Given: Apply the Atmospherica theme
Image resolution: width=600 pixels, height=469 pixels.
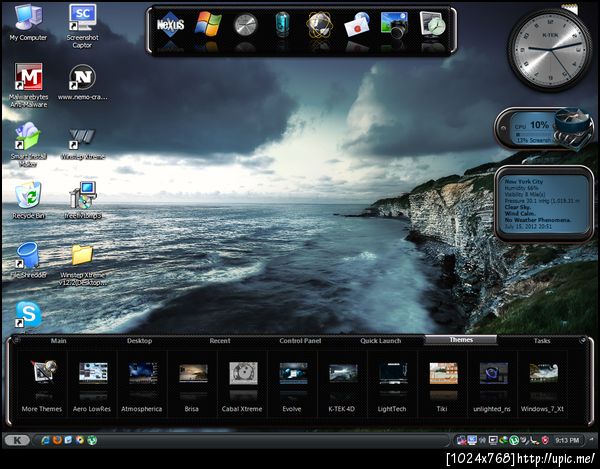Looking at the screenshot, I should (x=142, y=386).
